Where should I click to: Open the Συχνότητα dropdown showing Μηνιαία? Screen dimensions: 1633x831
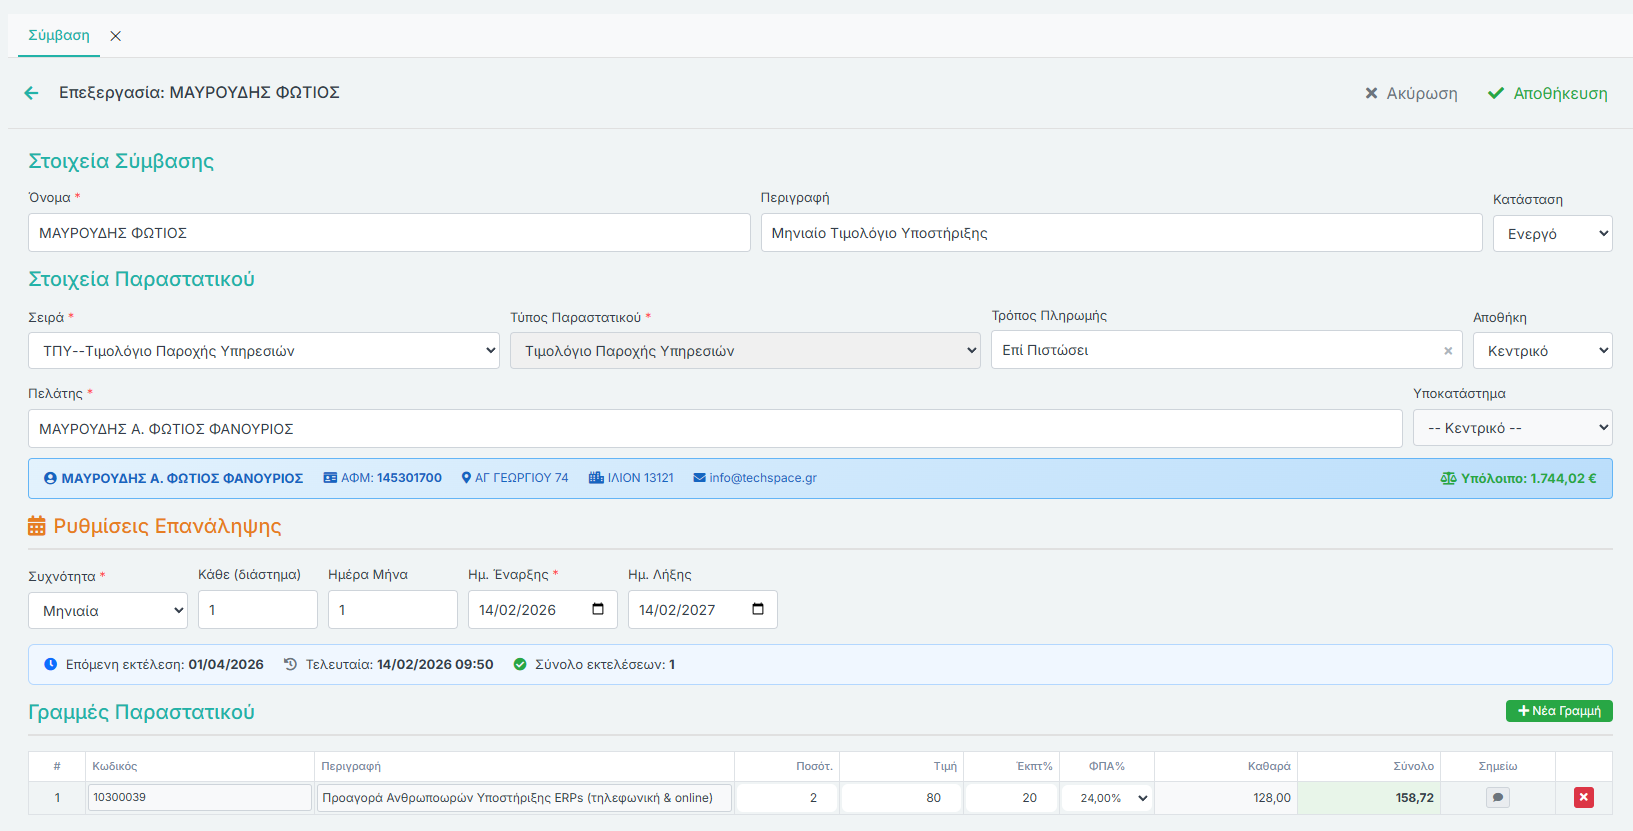tap(108, 611)
